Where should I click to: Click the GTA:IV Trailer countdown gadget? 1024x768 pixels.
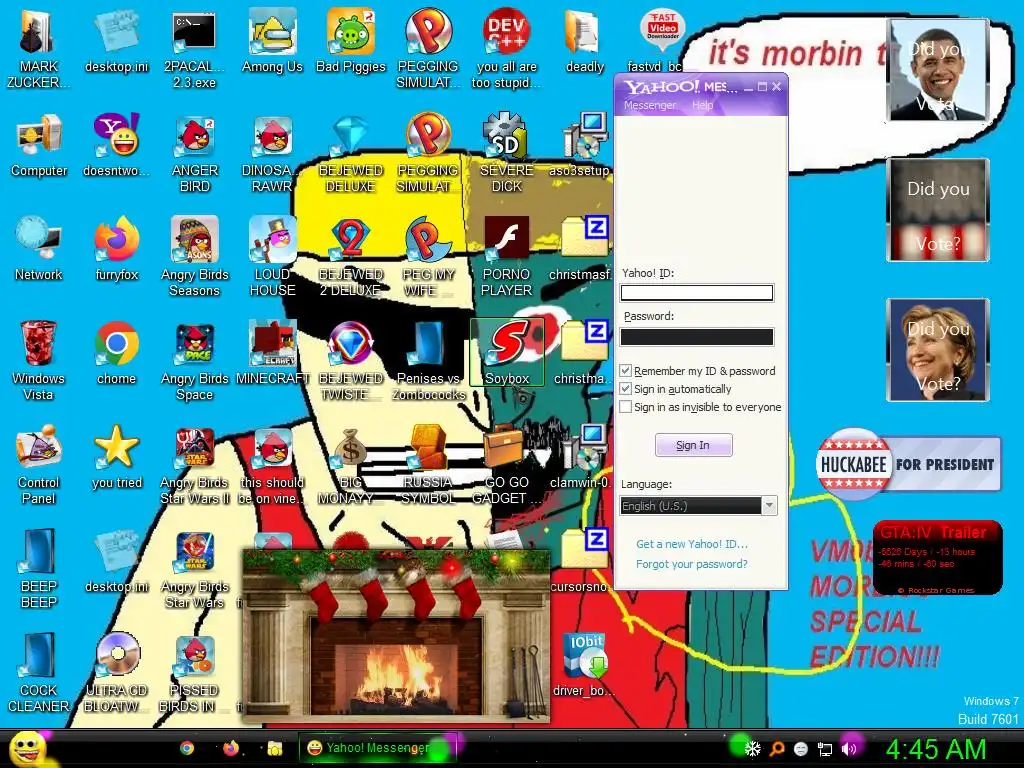[x=938, y=558]
